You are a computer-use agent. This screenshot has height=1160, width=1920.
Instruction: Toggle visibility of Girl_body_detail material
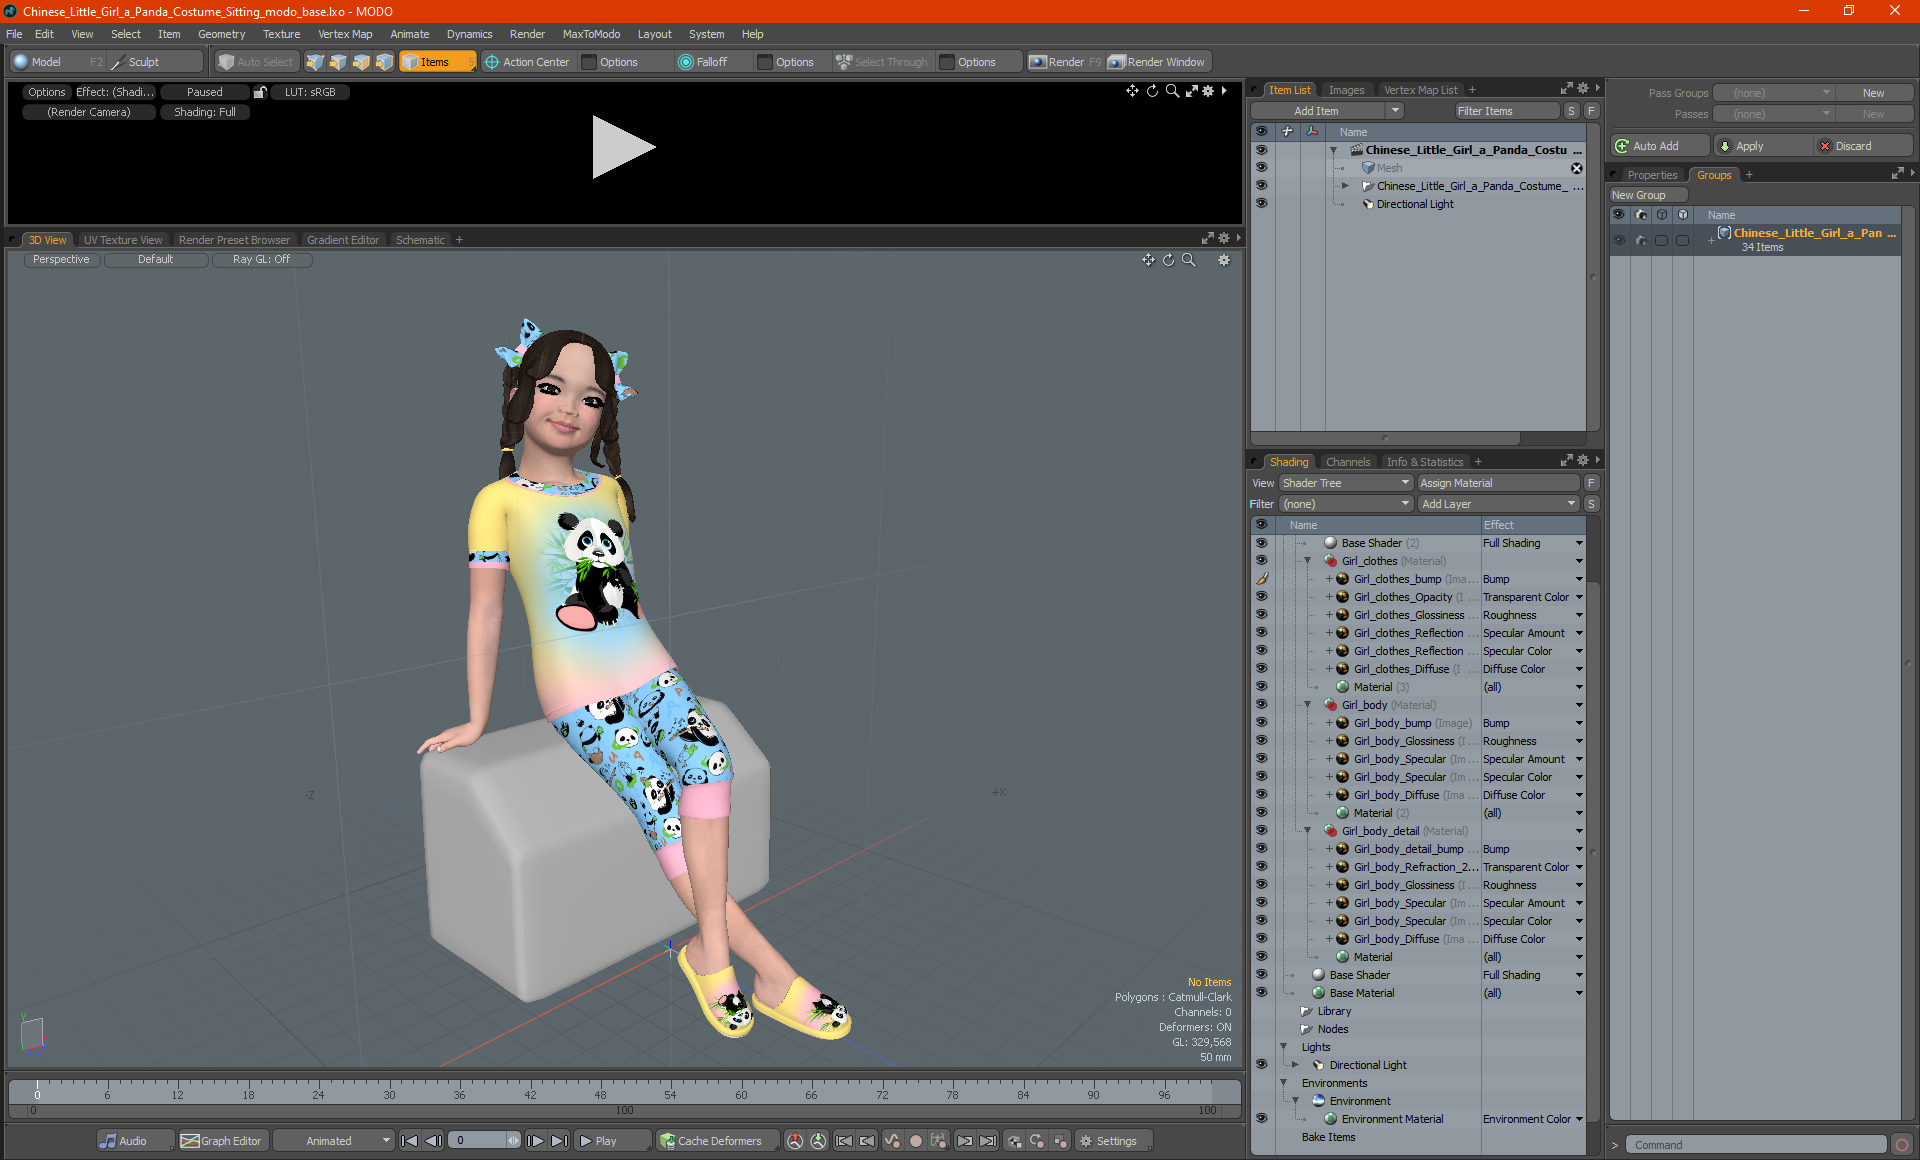click(1261, 831)
